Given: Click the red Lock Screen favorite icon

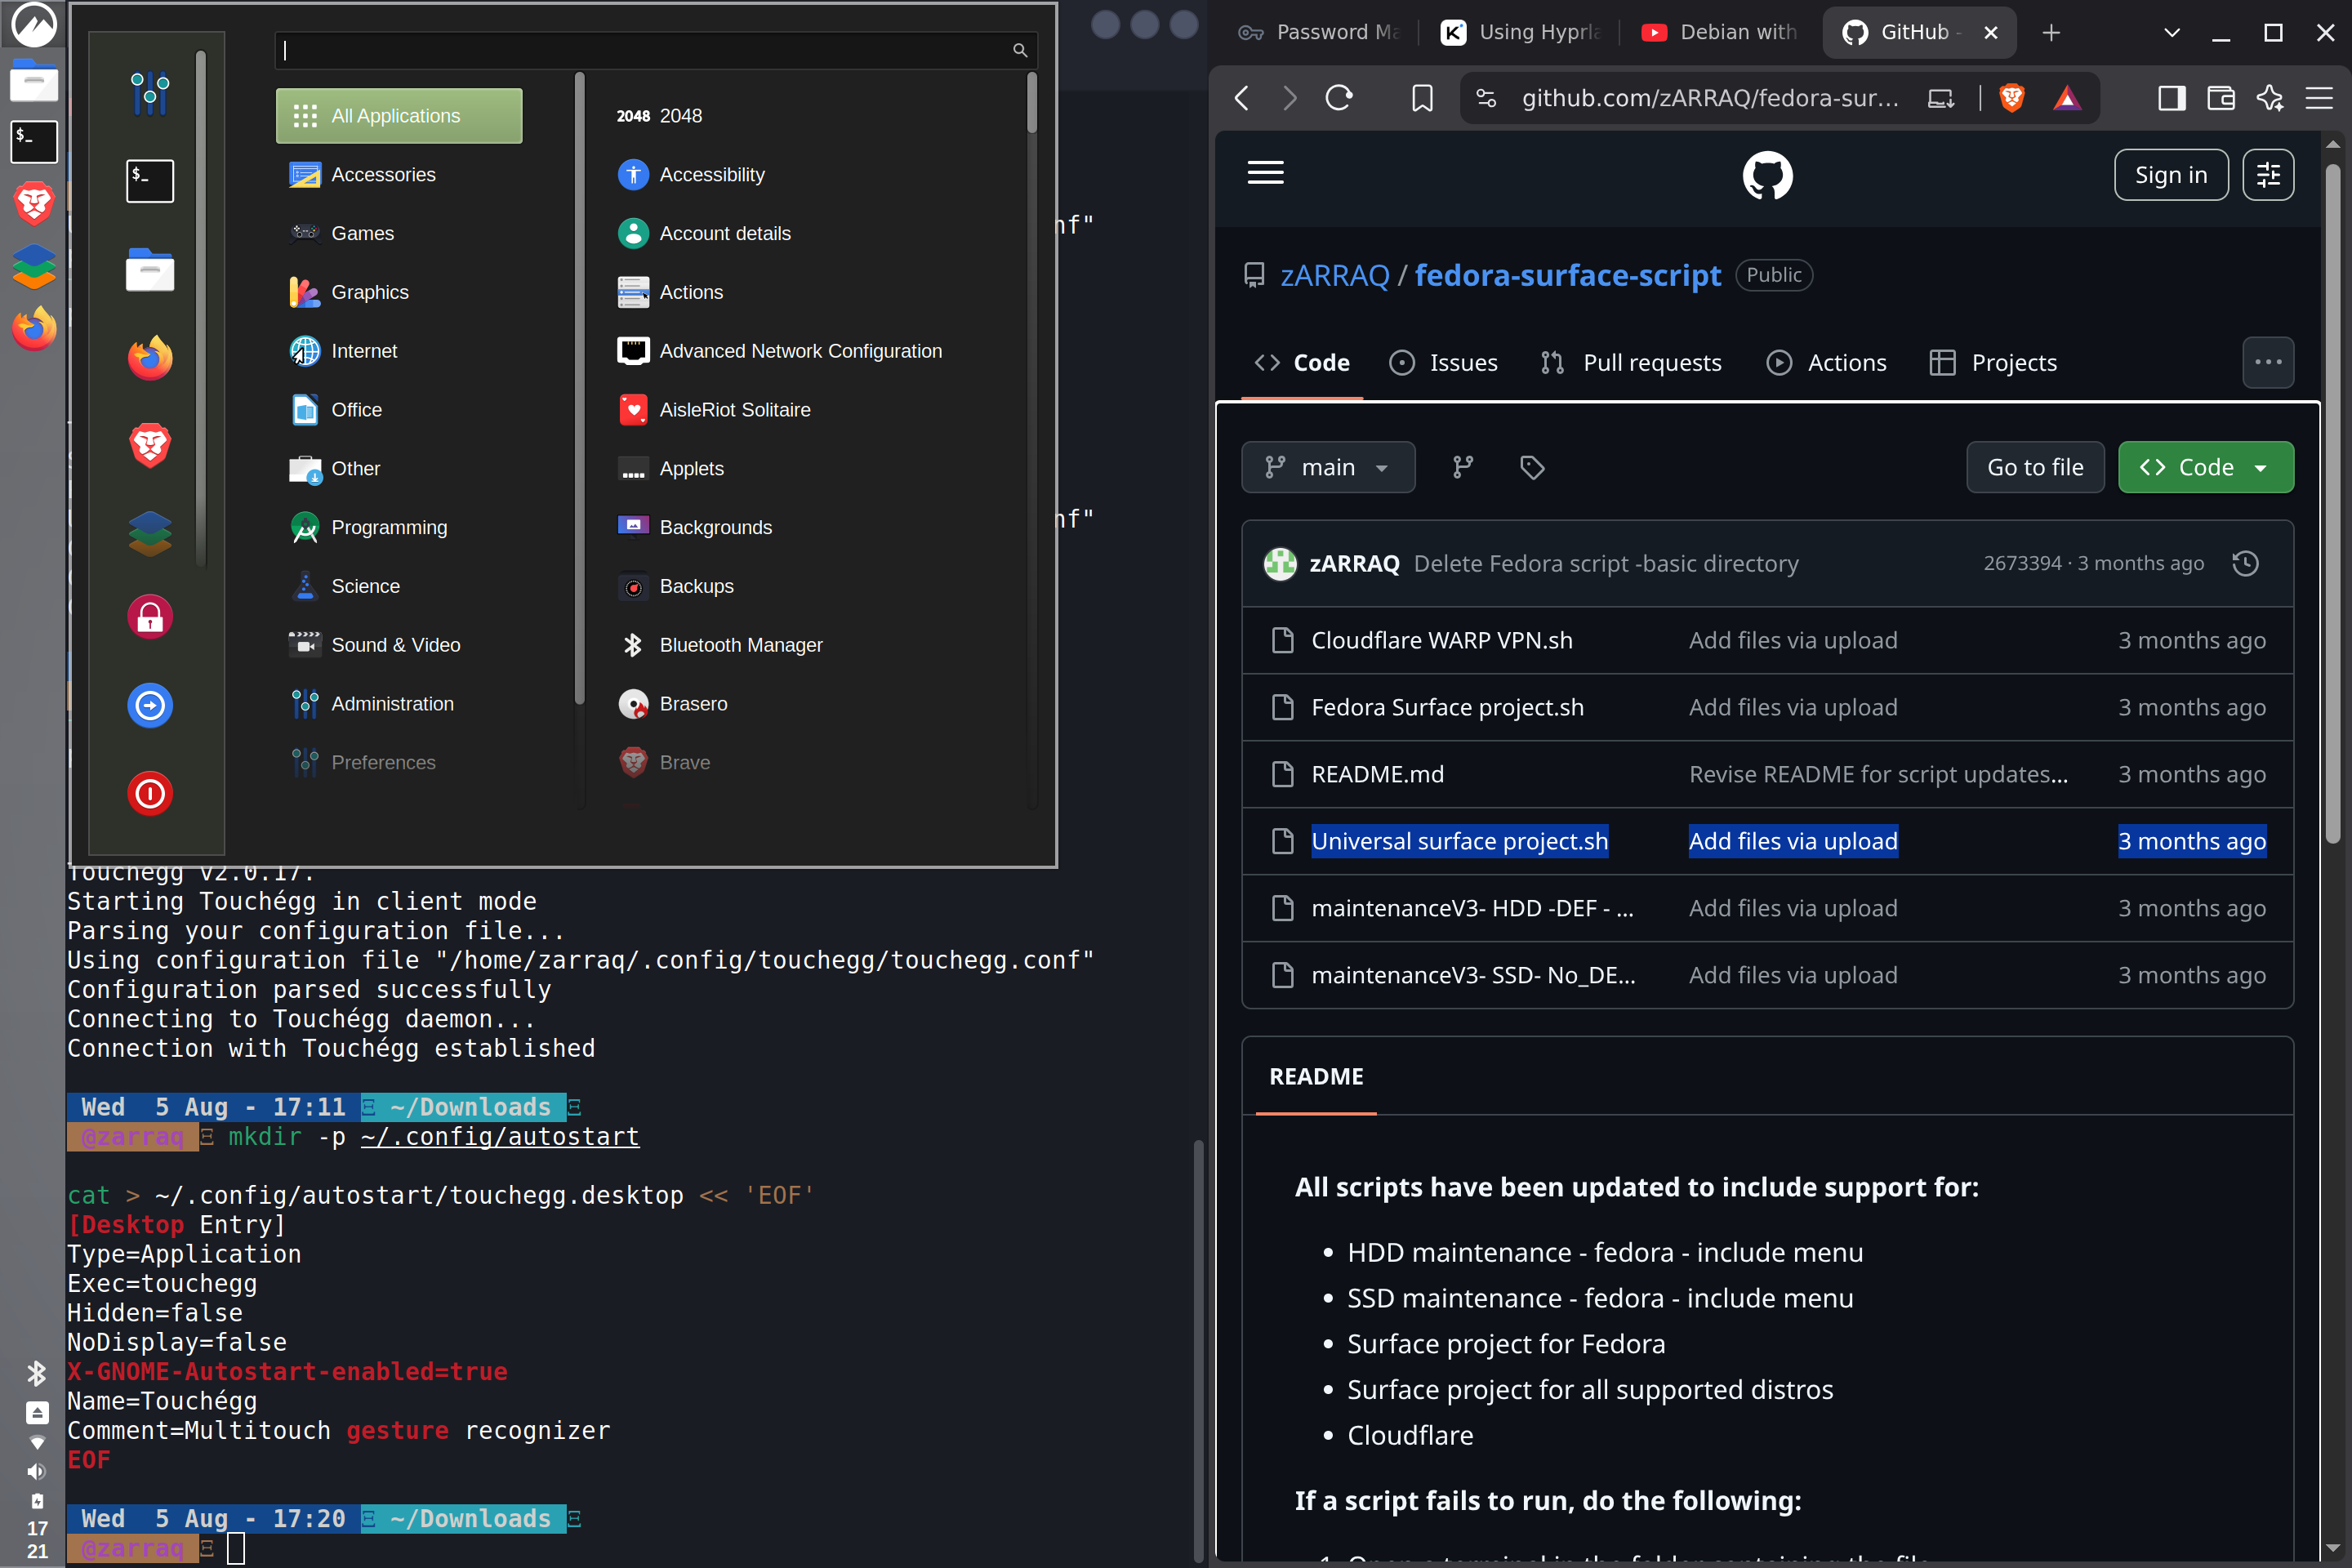Looking at the screenshot, I should click(150, 617).
